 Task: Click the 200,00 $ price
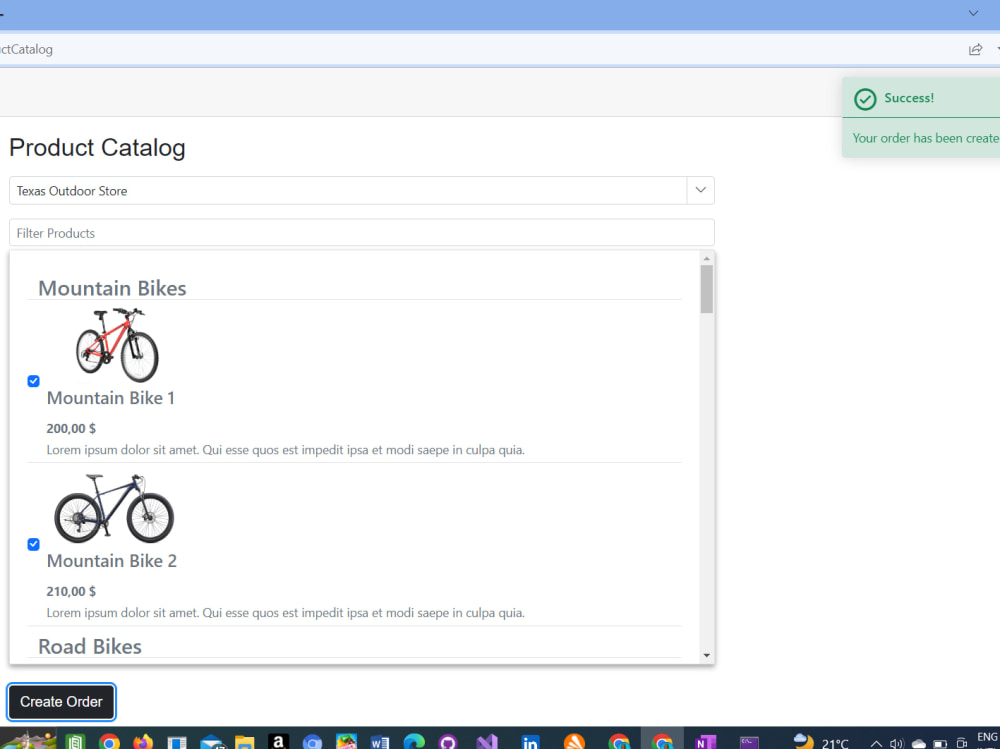click(71, 429)
